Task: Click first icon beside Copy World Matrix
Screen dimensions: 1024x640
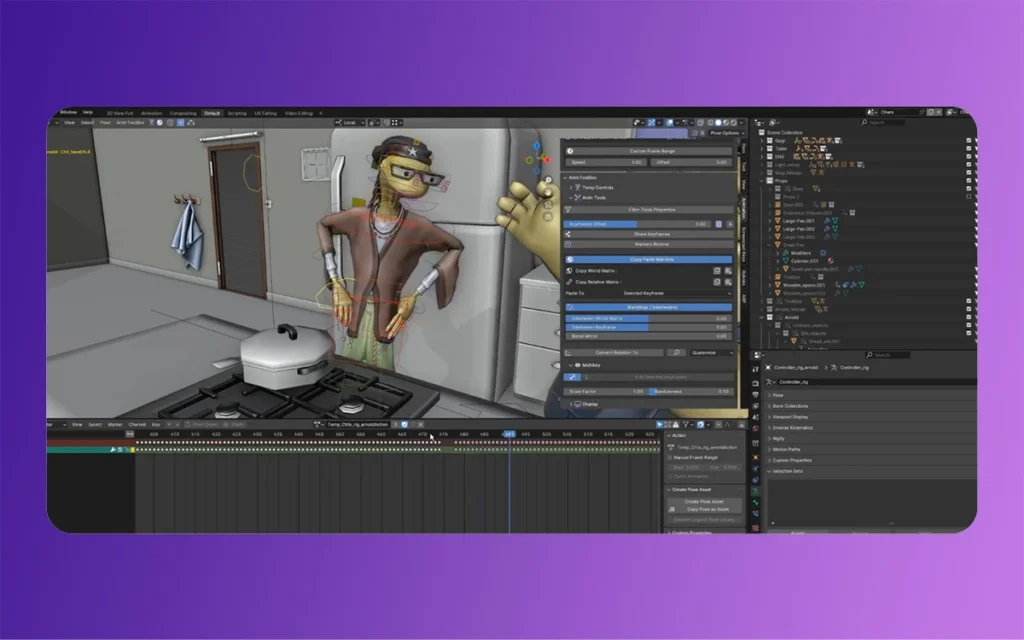Action: [x=716, y=270]
